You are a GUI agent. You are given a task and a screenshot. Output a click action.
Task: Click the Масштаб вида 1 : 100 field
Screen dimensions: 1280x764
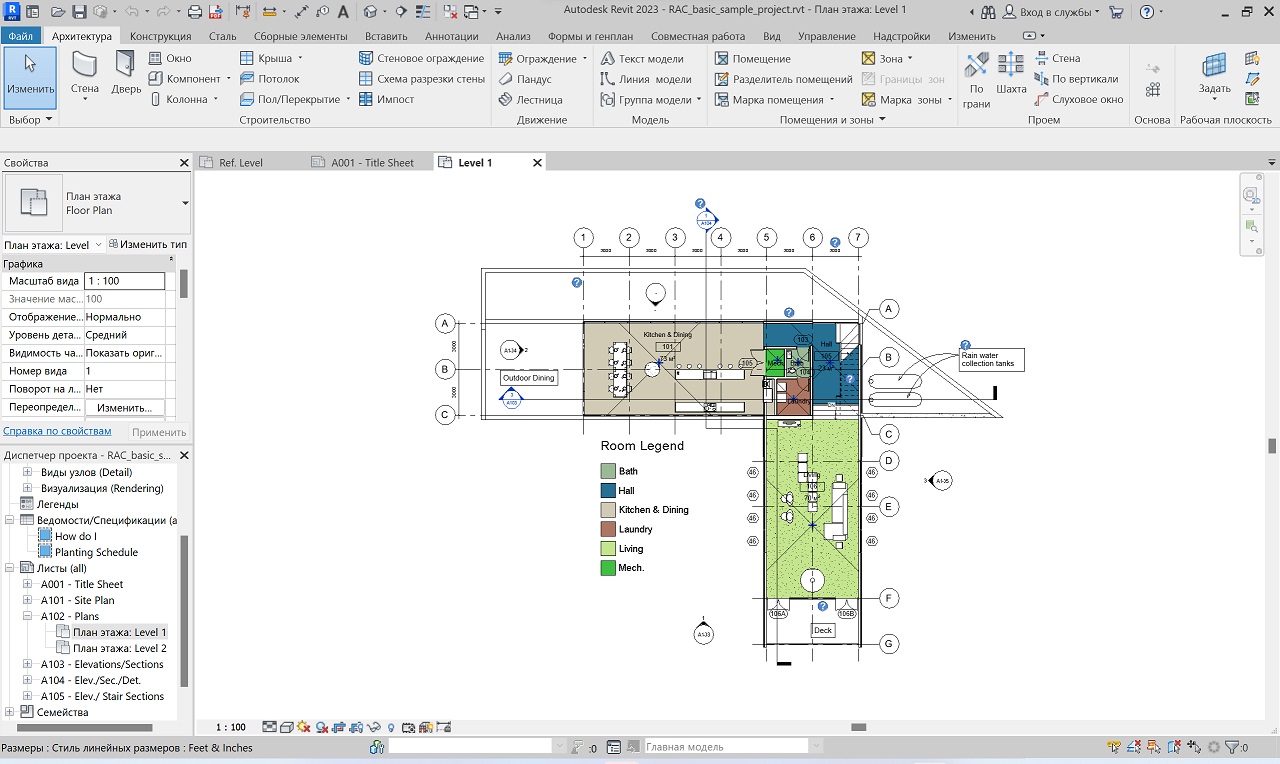tap(124, 281)
